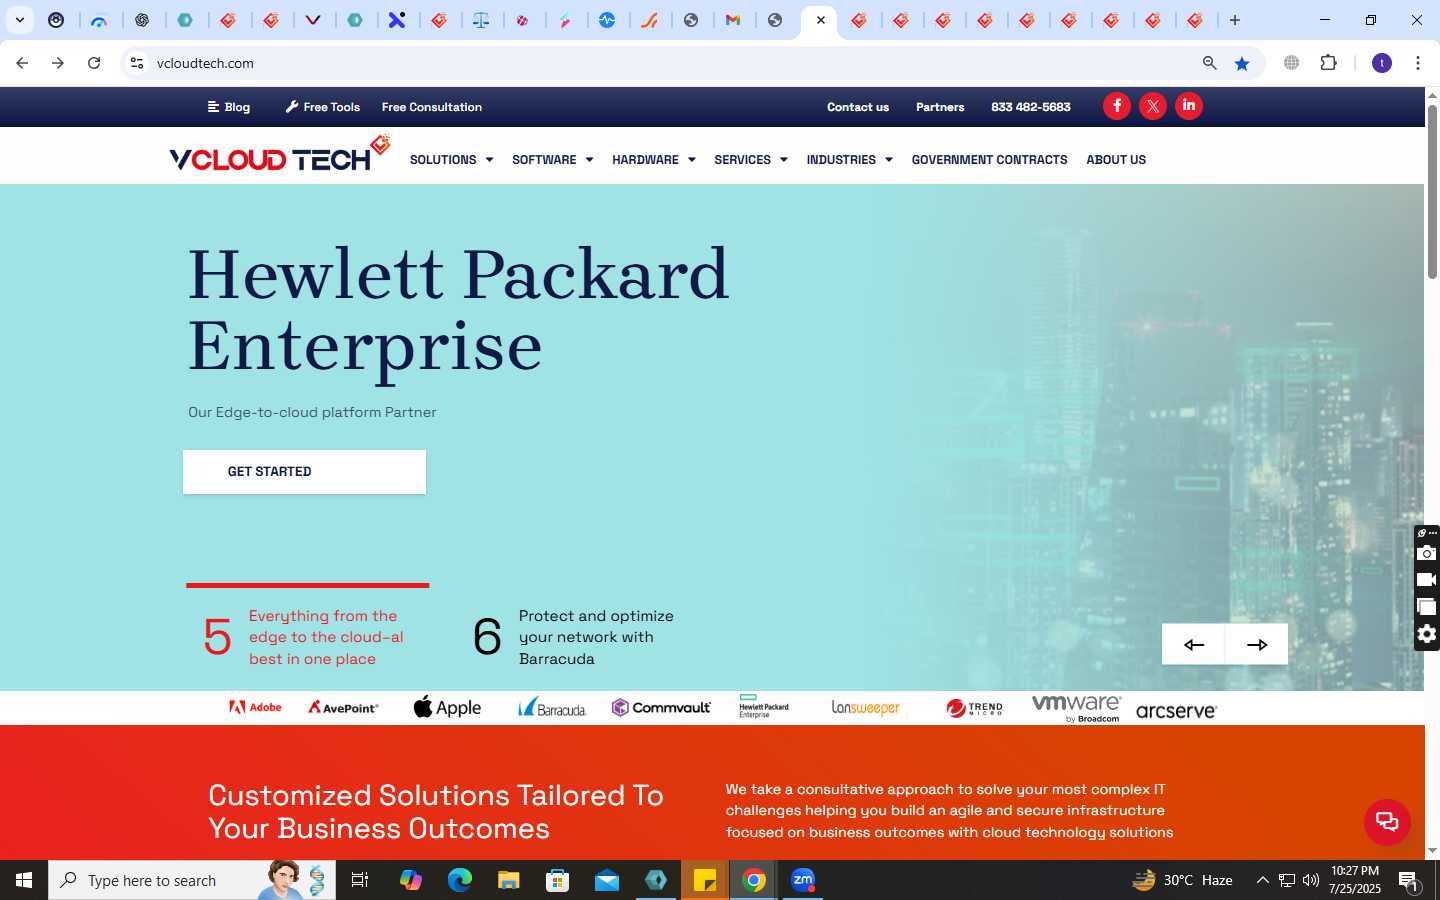
Task: Call 833 482-5683 phone link
Action: click(x=1030, y=107)
